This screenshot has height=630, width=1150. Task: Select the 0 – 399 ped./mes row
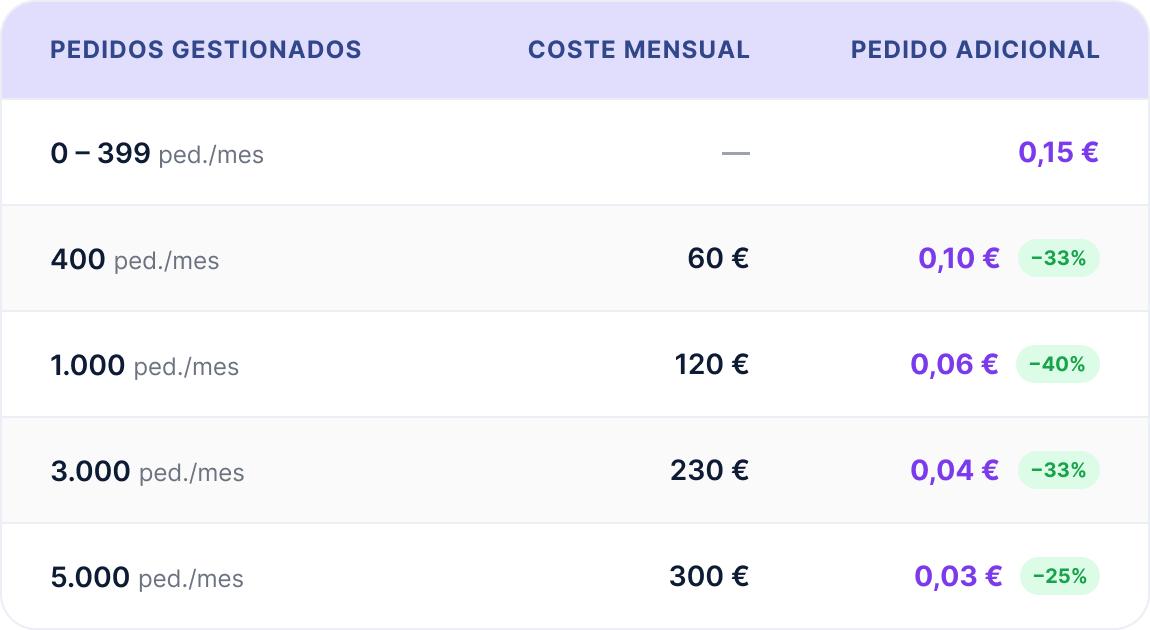click(x=575, y=153)
